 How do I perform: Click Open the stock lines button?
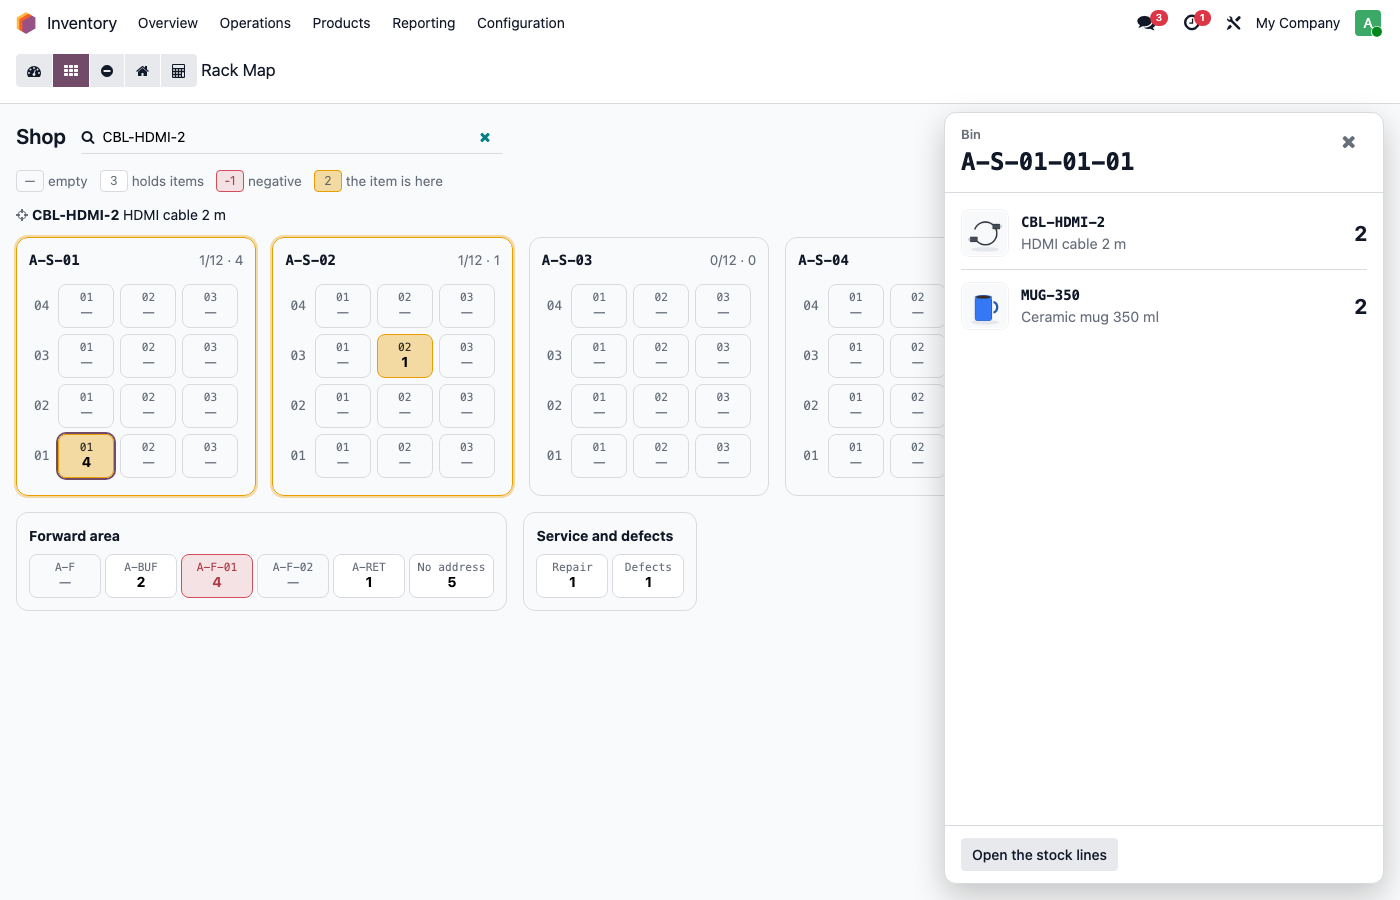point(1039,855)
